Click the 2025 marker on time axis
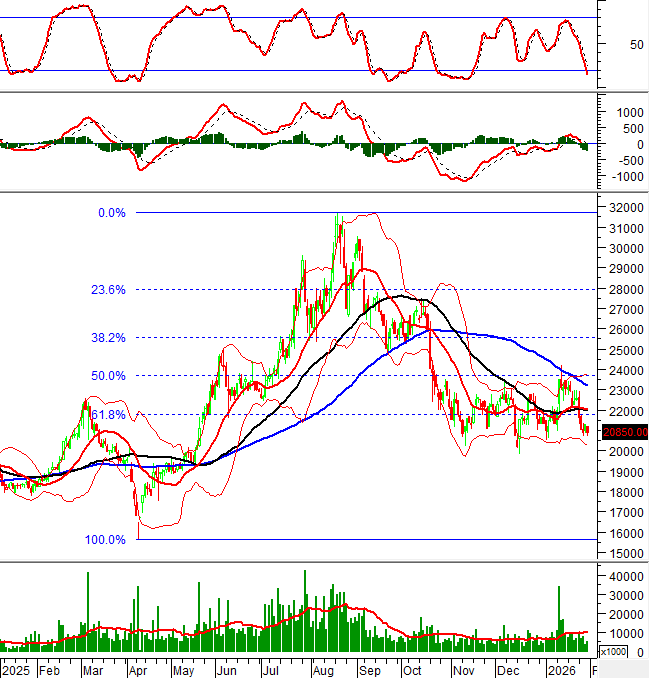The image size is (649, 678). pos(15,667)
